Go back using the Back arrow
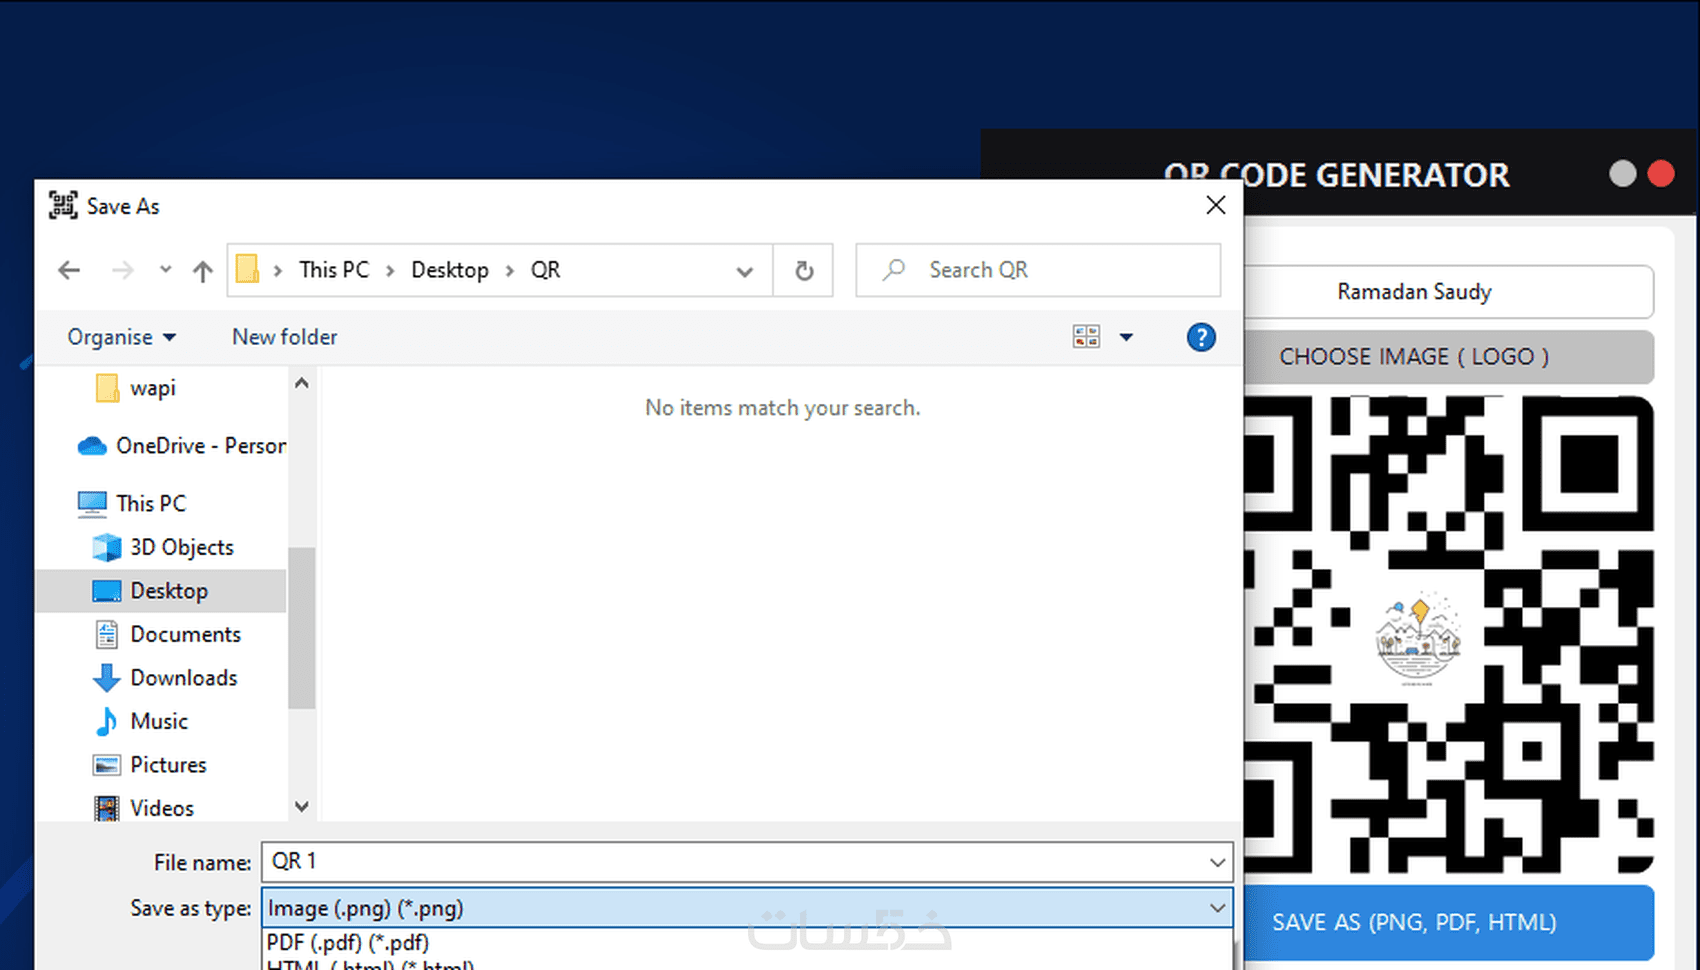The image size is (1700, 970). (69, 270)
